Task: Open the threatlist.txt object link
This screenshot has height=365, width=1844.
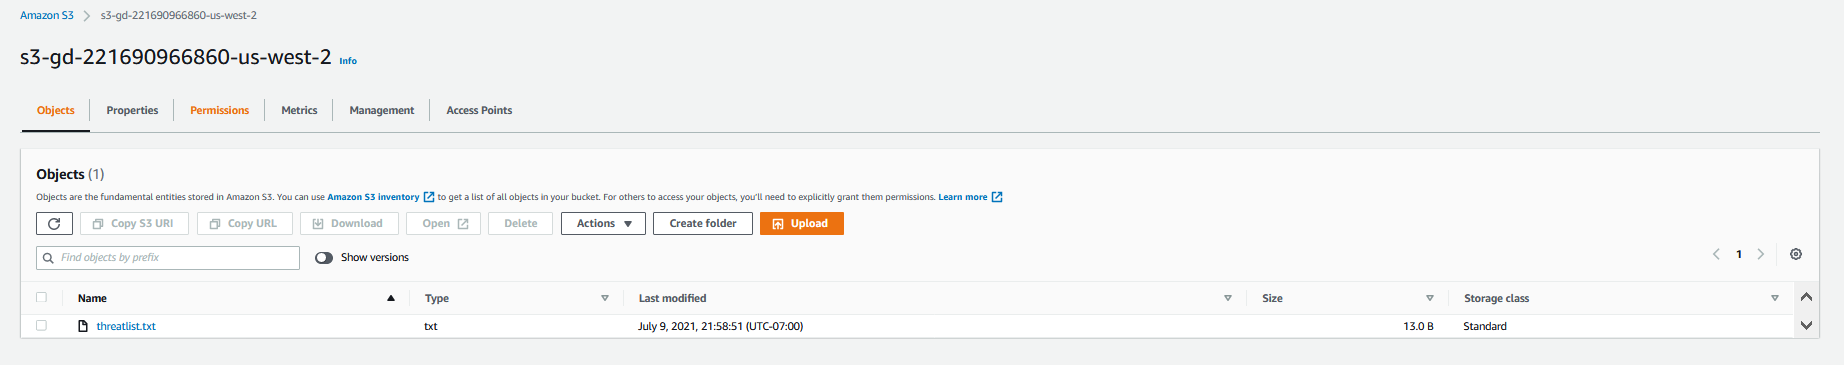Action: click(126, 326)
